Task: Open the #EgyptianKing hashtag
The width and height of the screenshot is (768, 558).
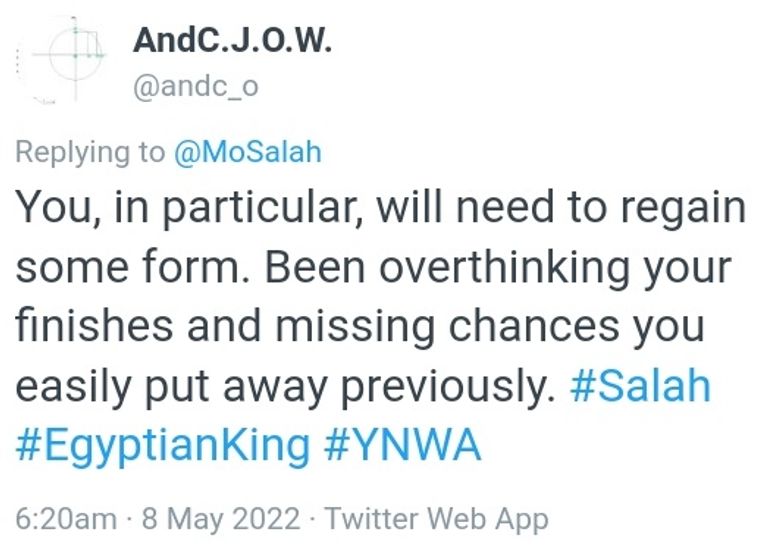Action: coord(163,445)
